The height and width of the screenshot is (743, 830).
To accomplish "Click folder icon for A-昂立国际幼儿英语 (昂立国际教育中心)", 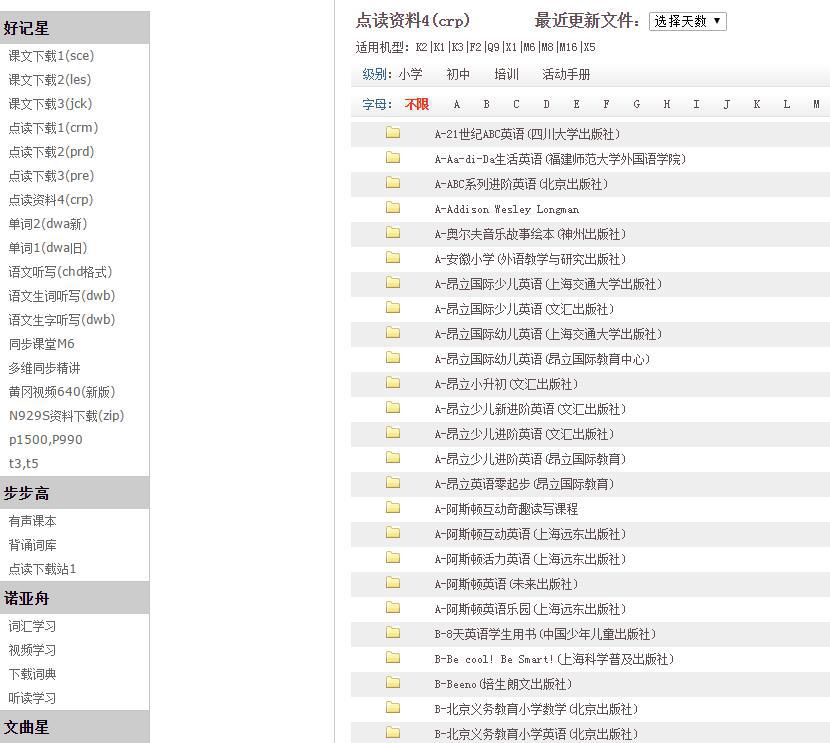I will coord(393,358).
